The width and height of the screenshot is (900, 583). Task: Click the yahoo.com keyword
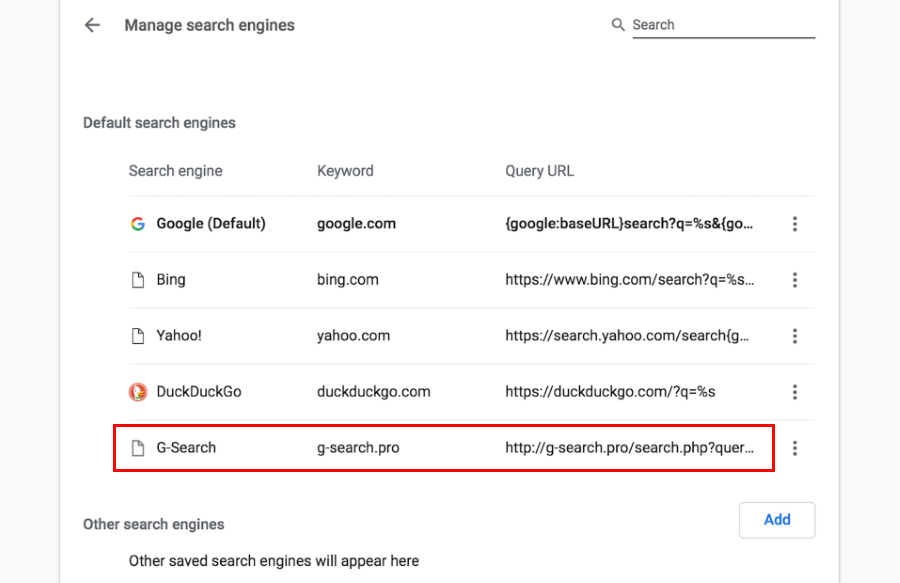353,336
